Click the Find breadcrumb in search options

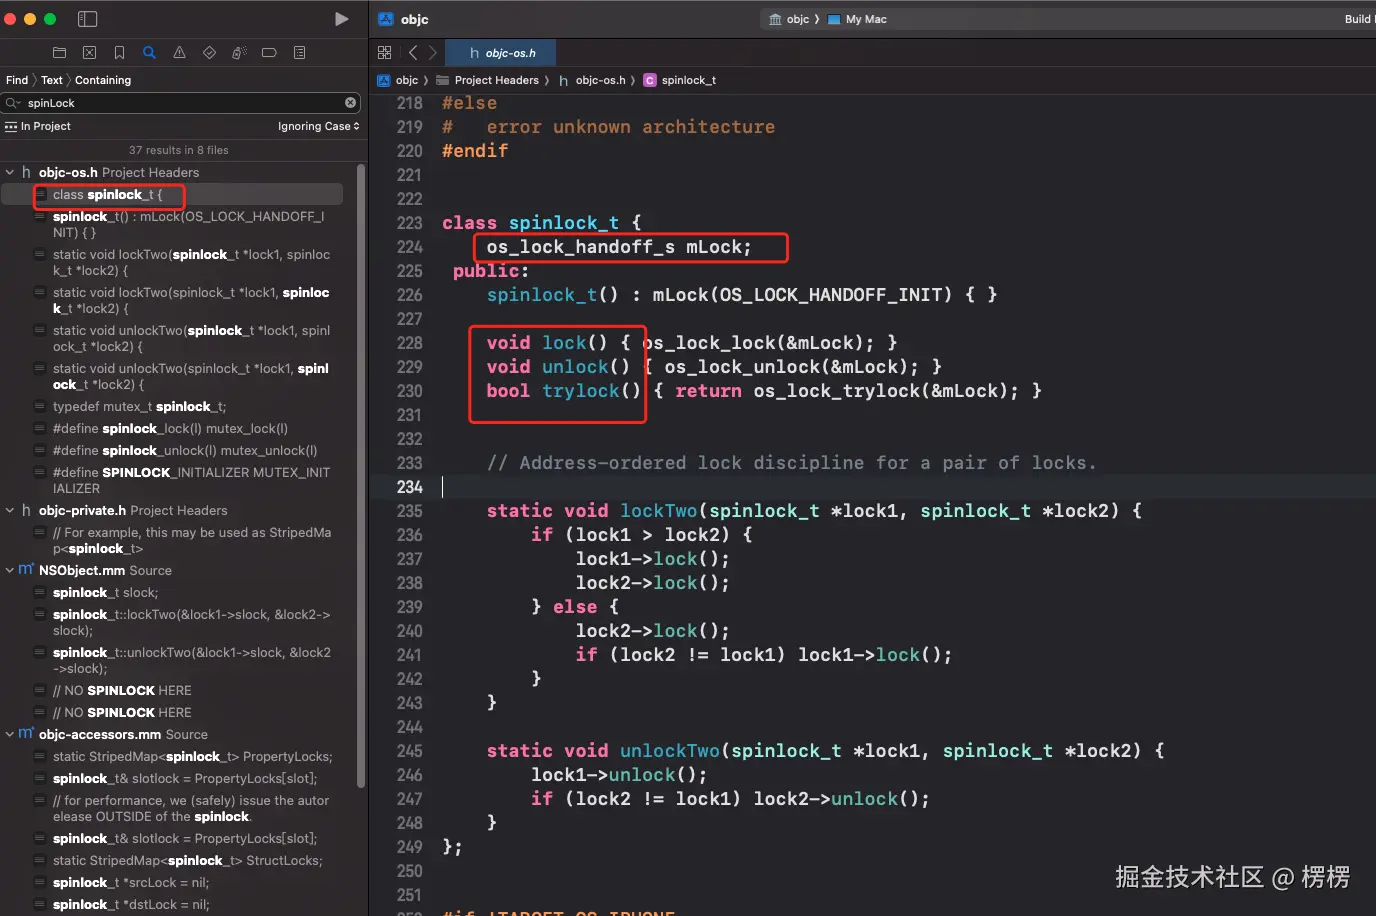point(17,80)
